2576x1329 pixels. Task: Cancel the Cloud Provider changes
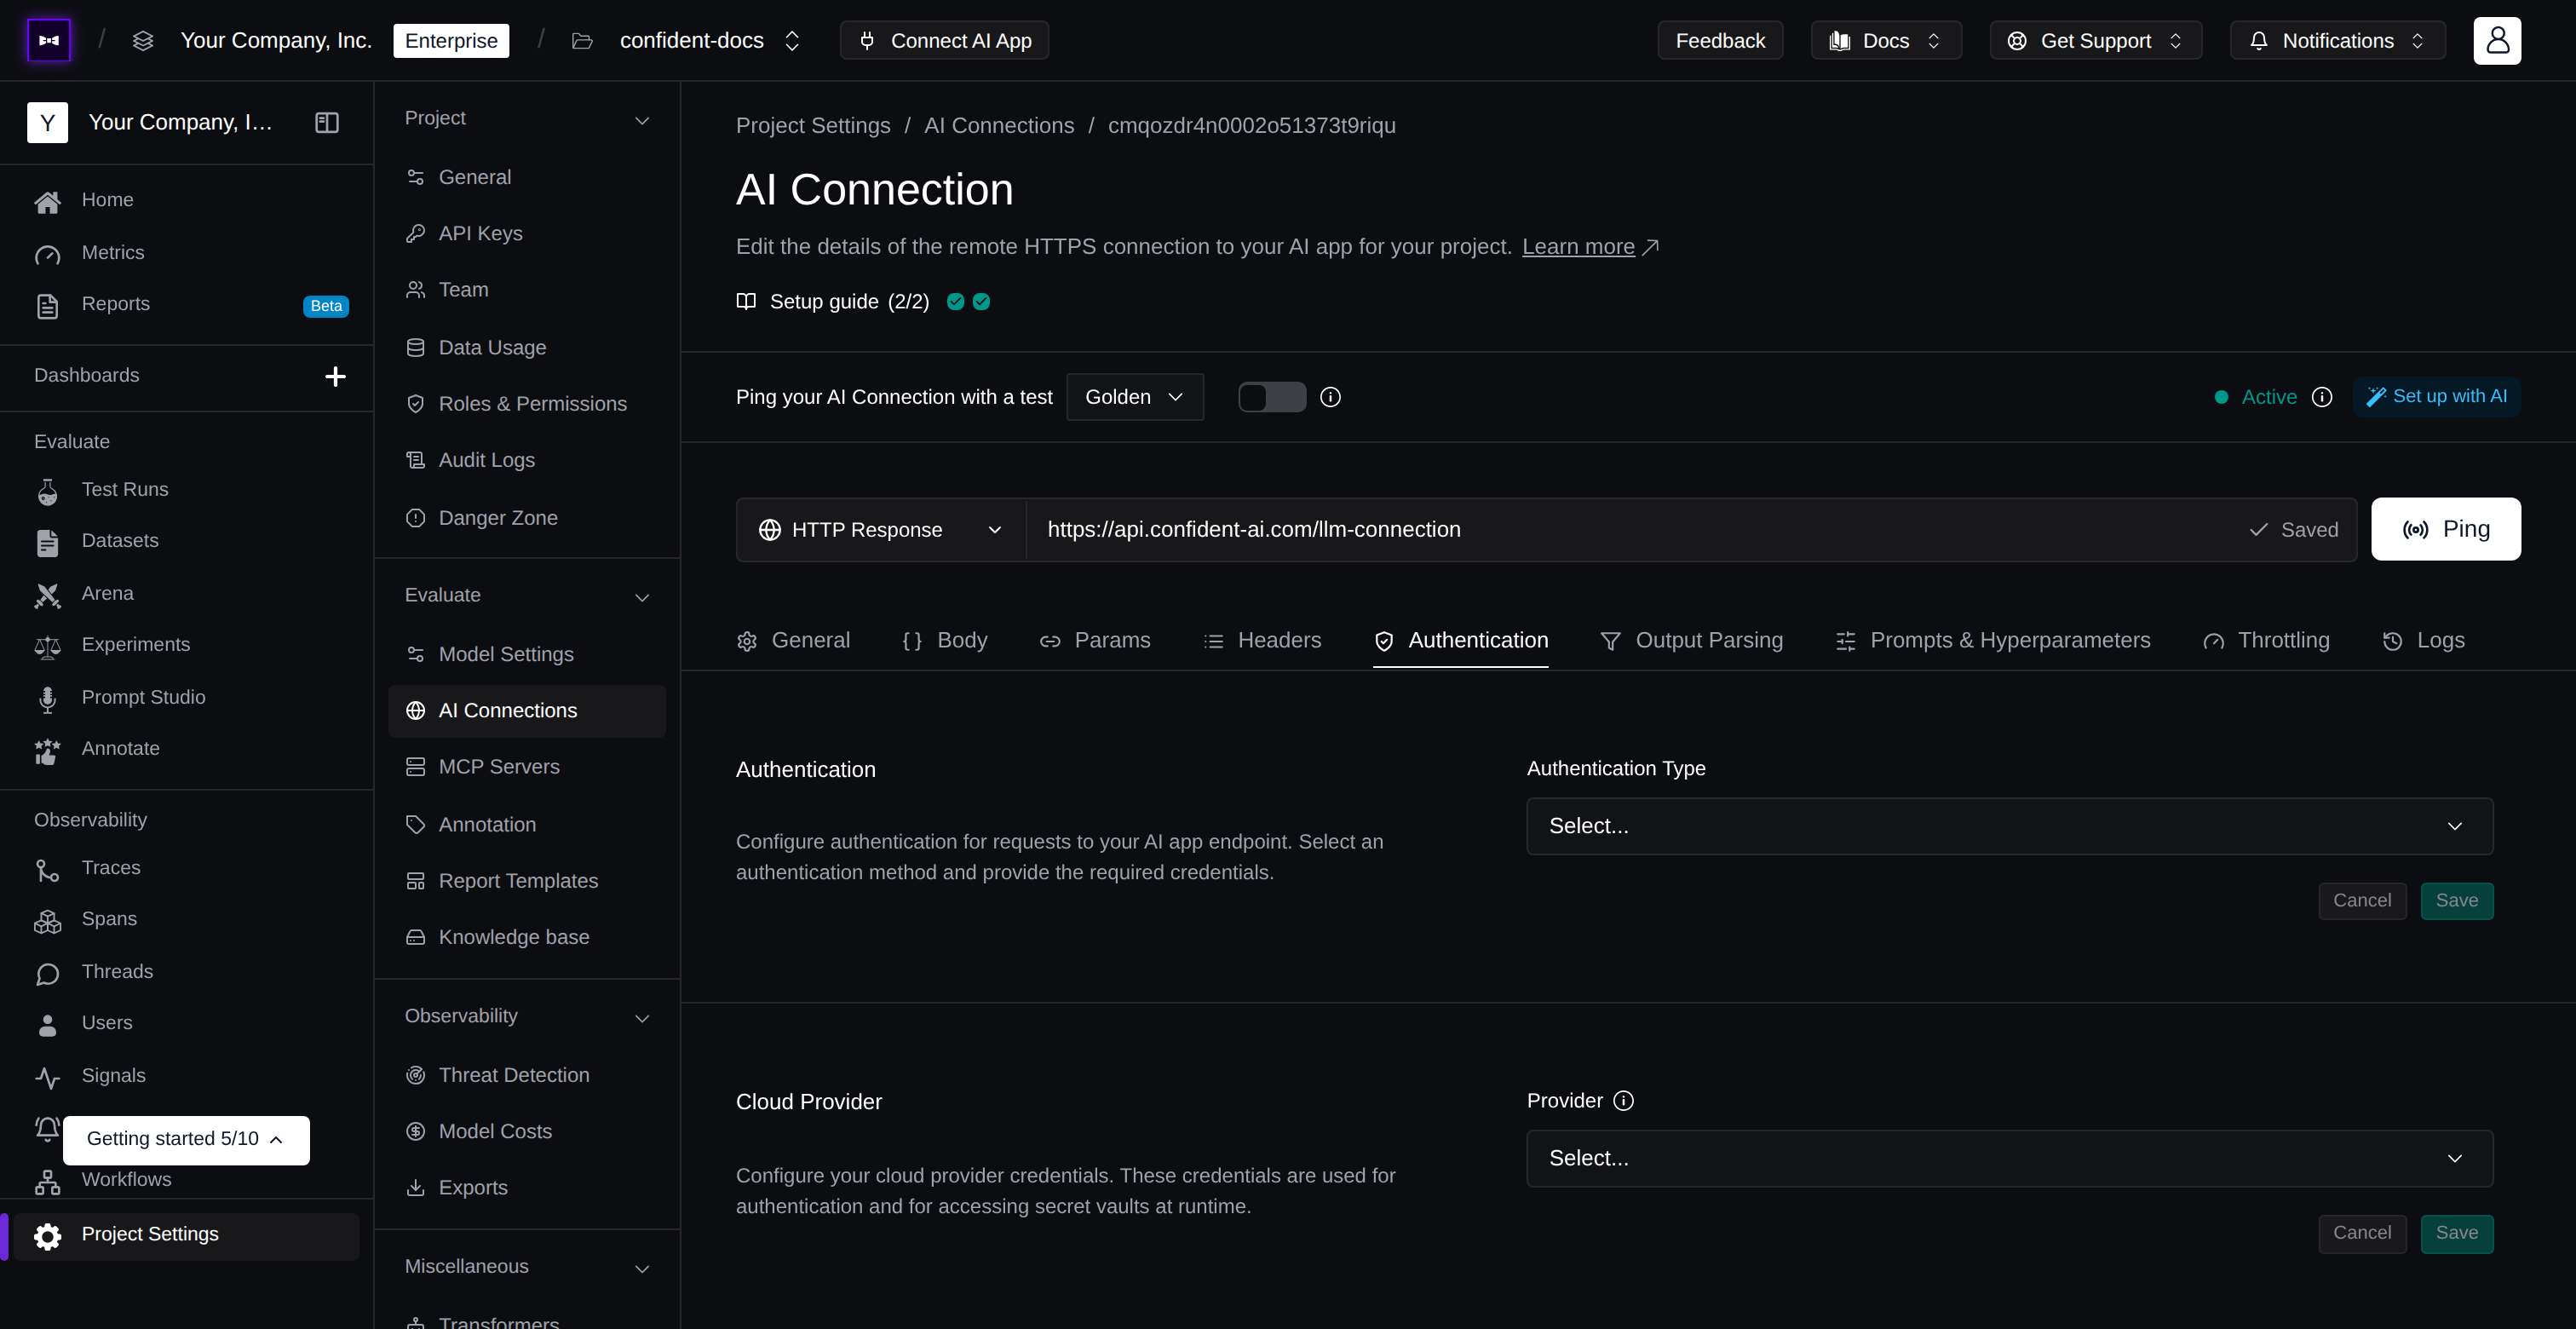click(x=2362, y=1233)
